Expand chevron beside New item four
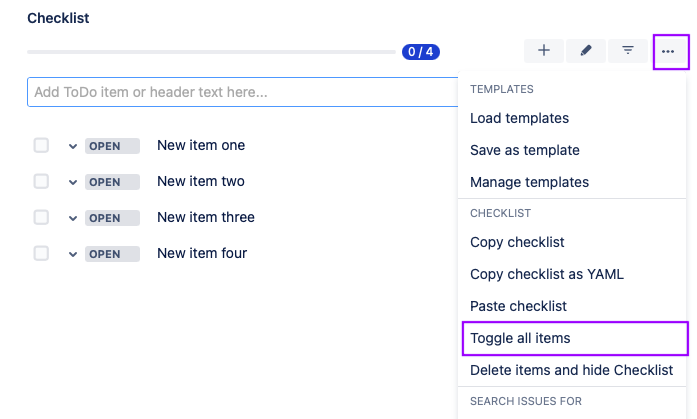 [x=73, y=254]
